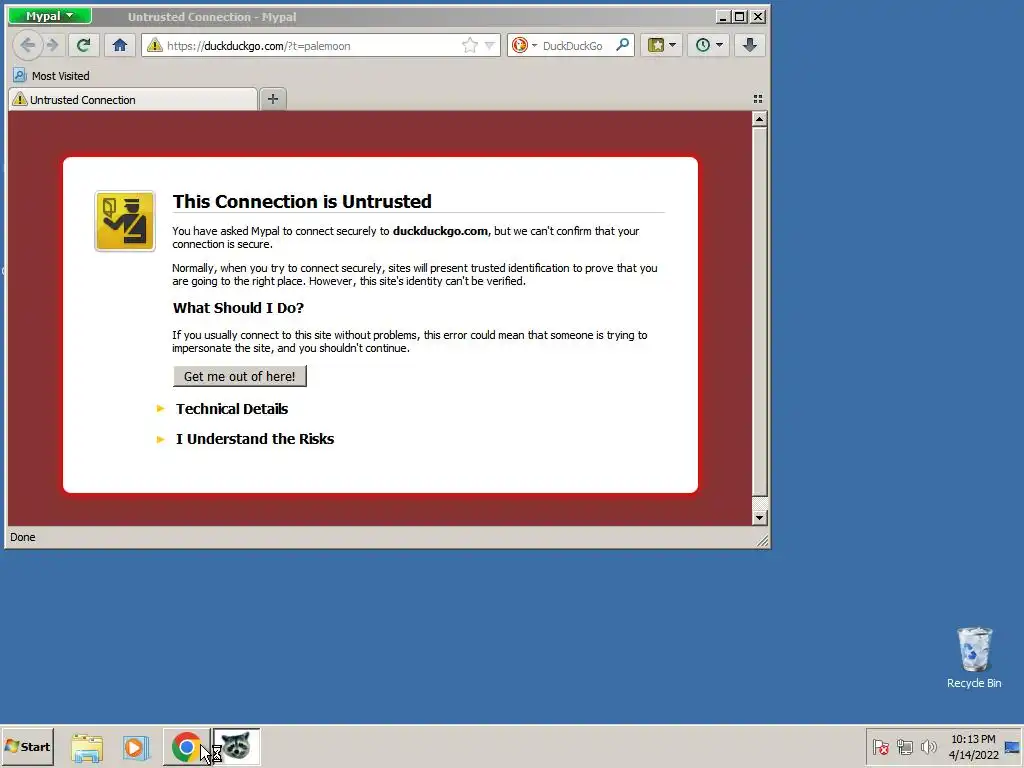Open the history clock button
Screen dimensions: 1024x768
coord(703,45)
